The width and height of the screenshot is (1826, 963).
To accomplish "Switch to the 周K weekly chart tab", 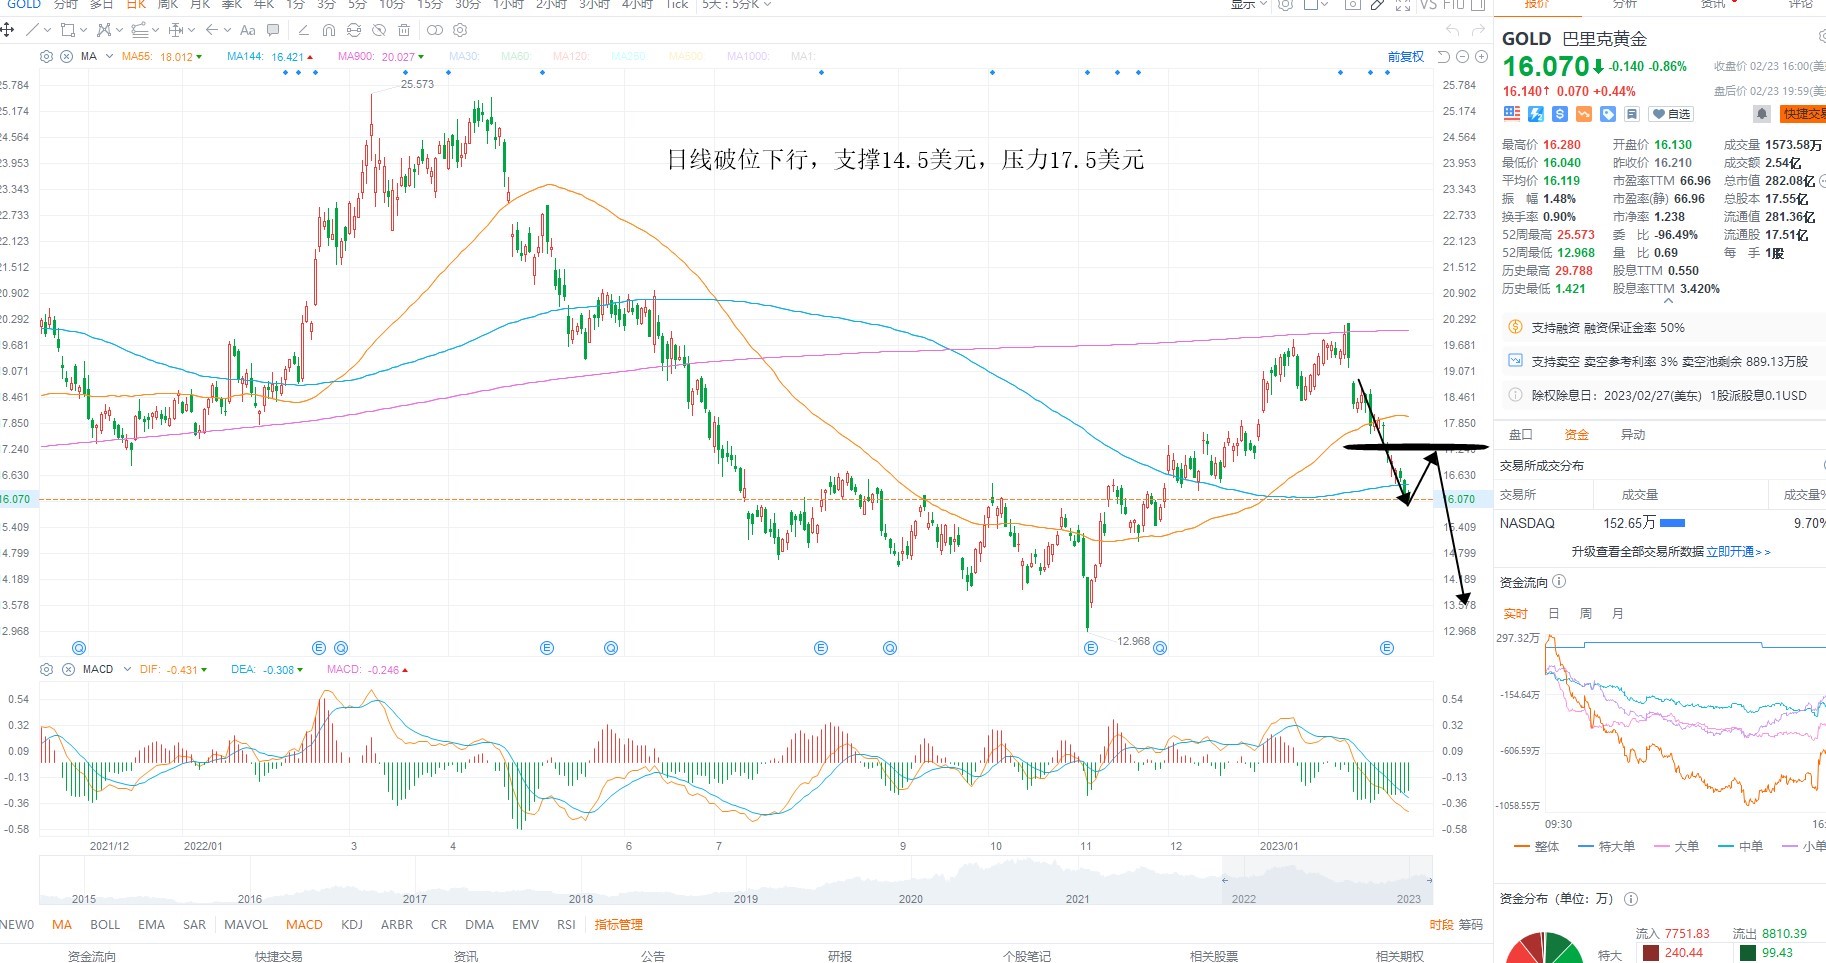I will pos(167,5).
